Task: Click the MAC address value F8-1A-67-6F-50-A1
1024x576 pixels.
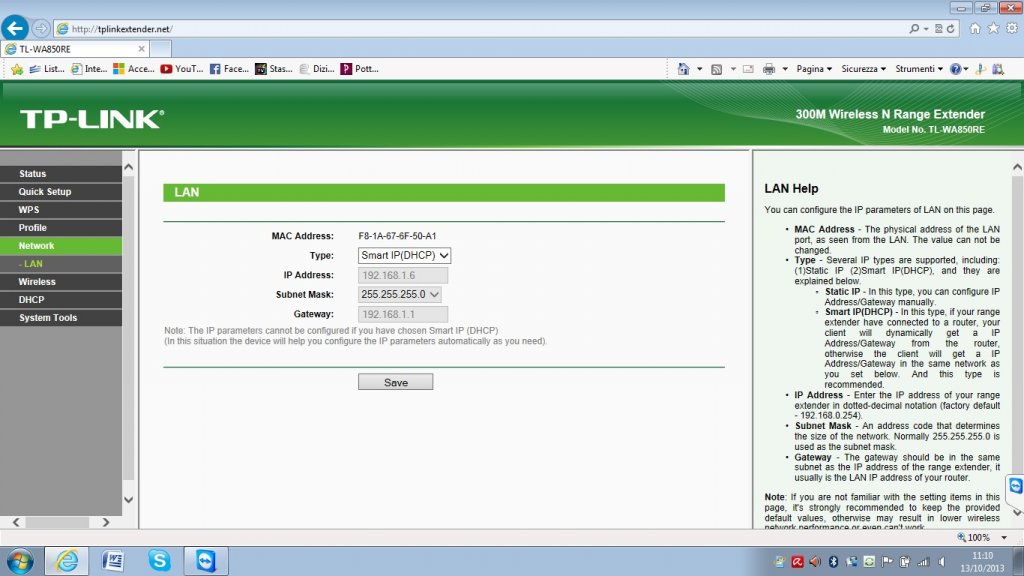Action: click(x=397, y=236)
